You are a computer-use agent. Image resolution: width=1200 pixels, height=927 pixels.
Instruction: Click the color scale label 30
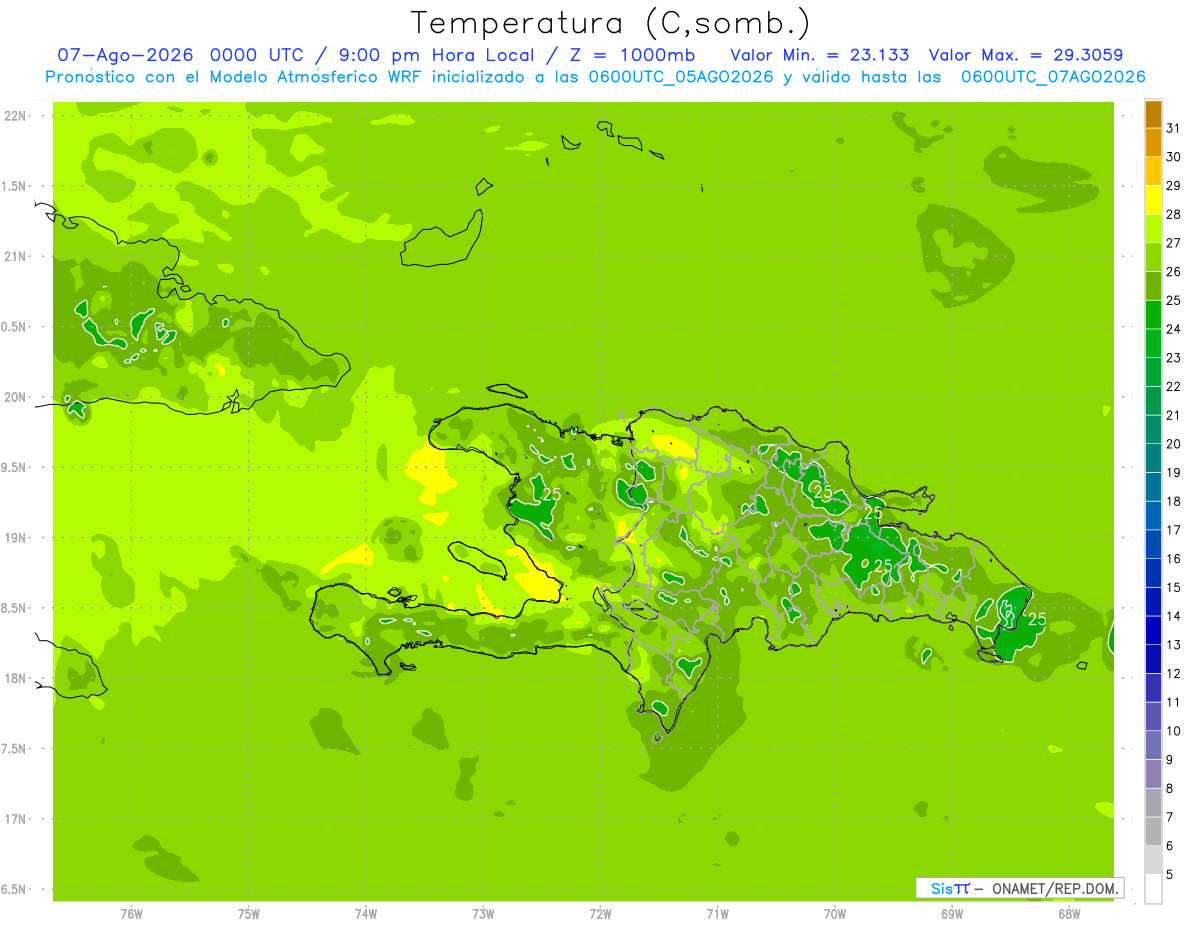point(1173,157)
